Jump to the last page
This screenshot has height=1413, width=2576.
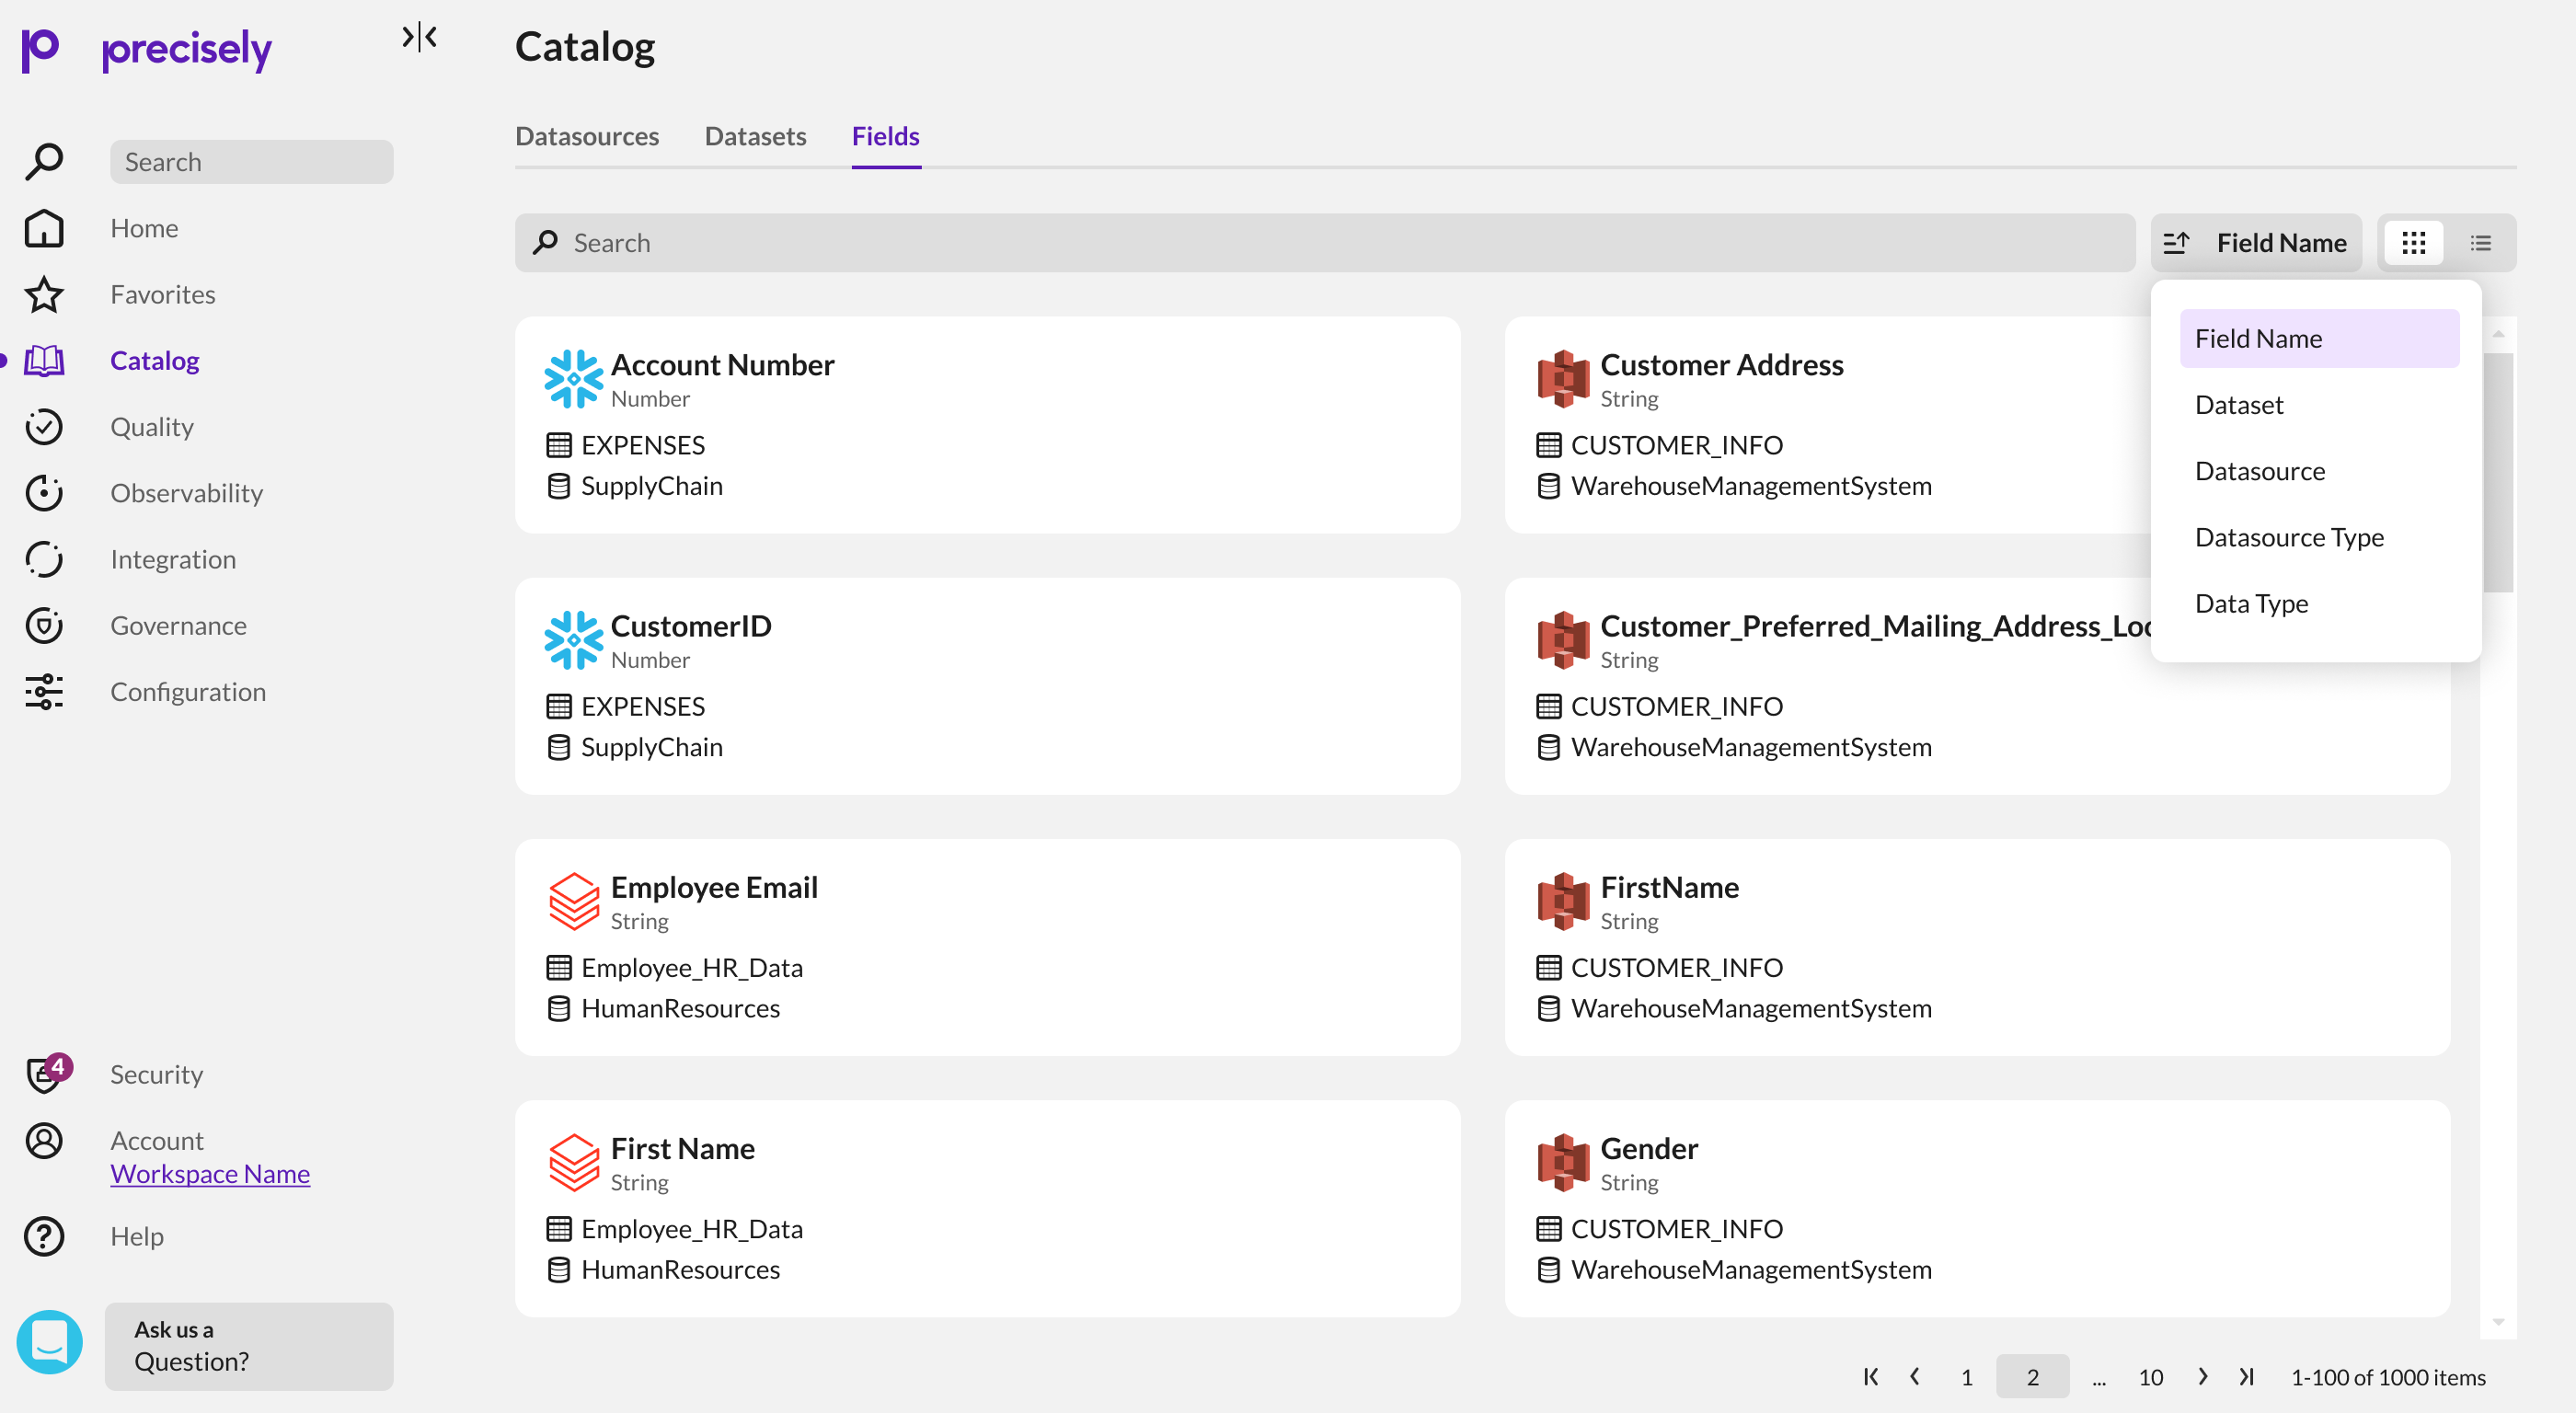coord(2247,1377)
